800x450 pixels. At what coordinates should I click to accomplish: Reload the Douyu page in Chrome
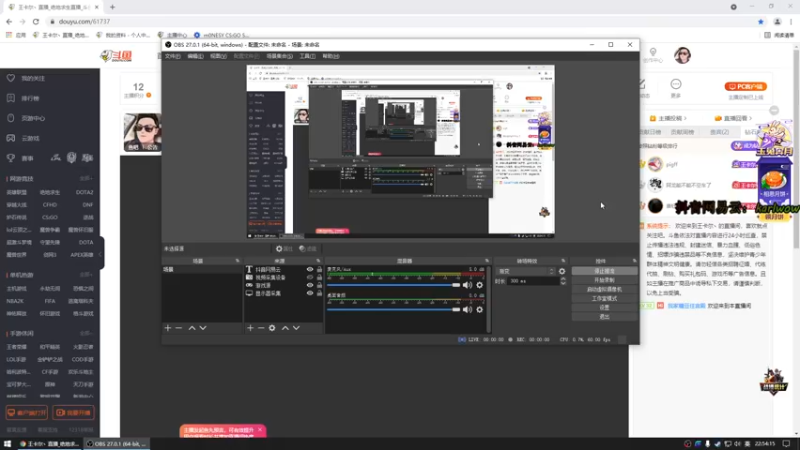point(36,21)
